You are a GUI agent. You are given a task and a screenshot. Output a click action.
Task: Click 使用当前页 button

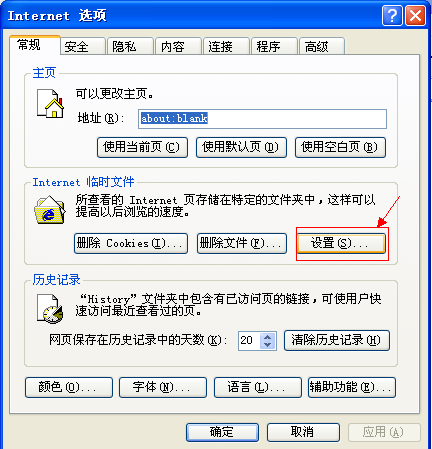142,147
